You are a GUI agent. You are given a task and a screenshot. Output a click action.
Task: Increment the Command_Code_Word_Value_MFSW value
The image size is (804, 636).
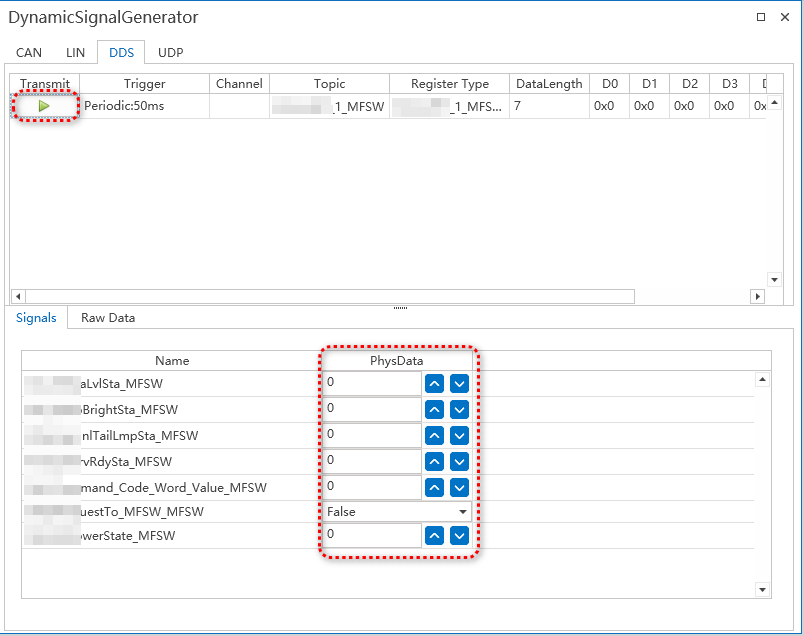[x=437, y=487]
